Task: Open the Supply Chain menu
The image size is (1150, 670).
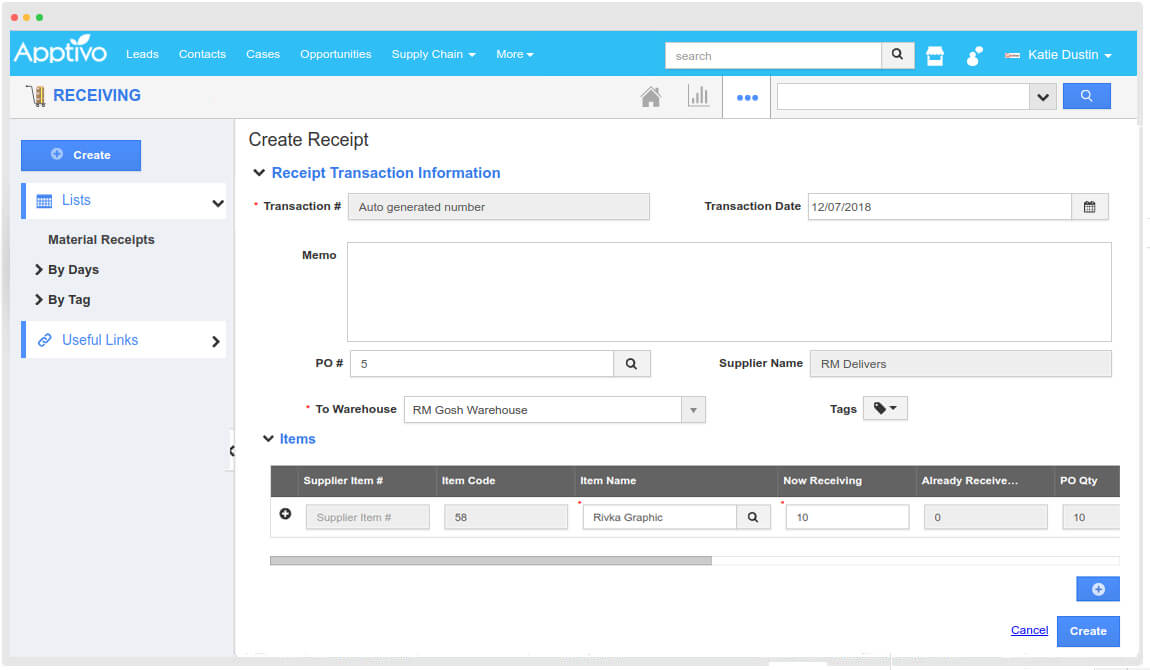Action: 433,54
